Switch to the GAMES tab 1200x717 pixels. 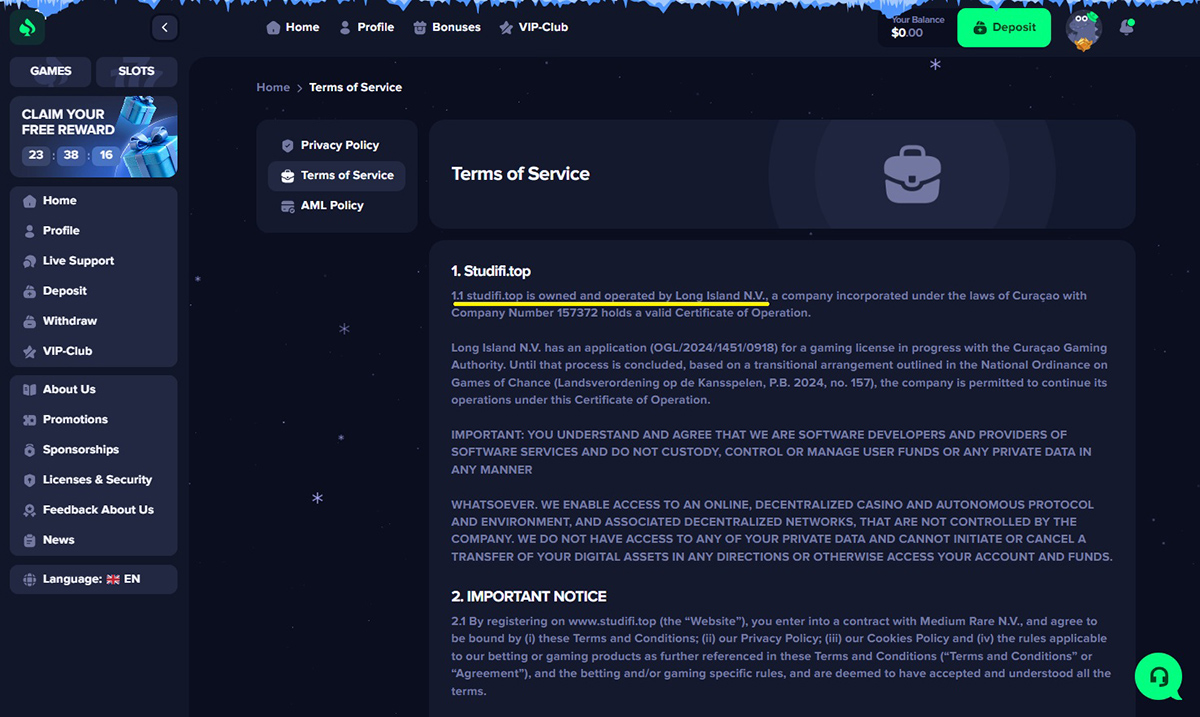point(51,71)
